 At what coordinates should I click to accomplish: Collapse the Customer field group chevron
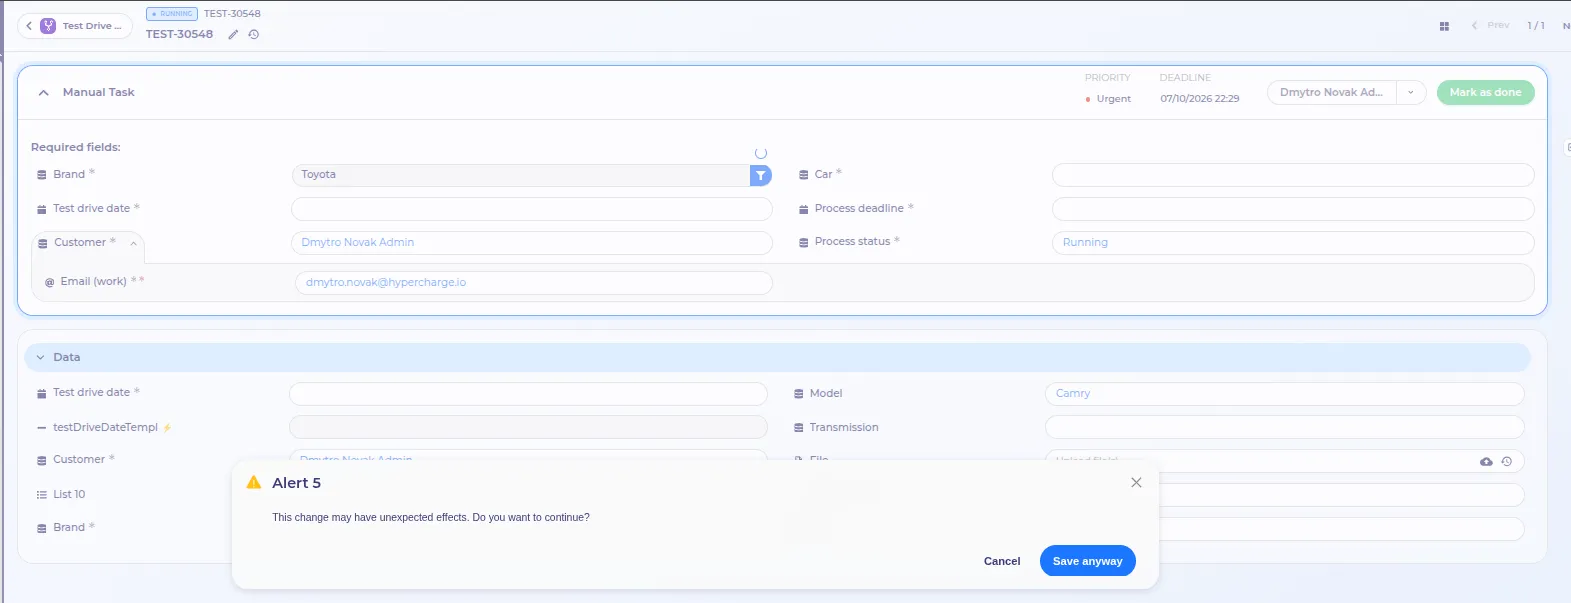pyautogui.click(x=133, y=243)
